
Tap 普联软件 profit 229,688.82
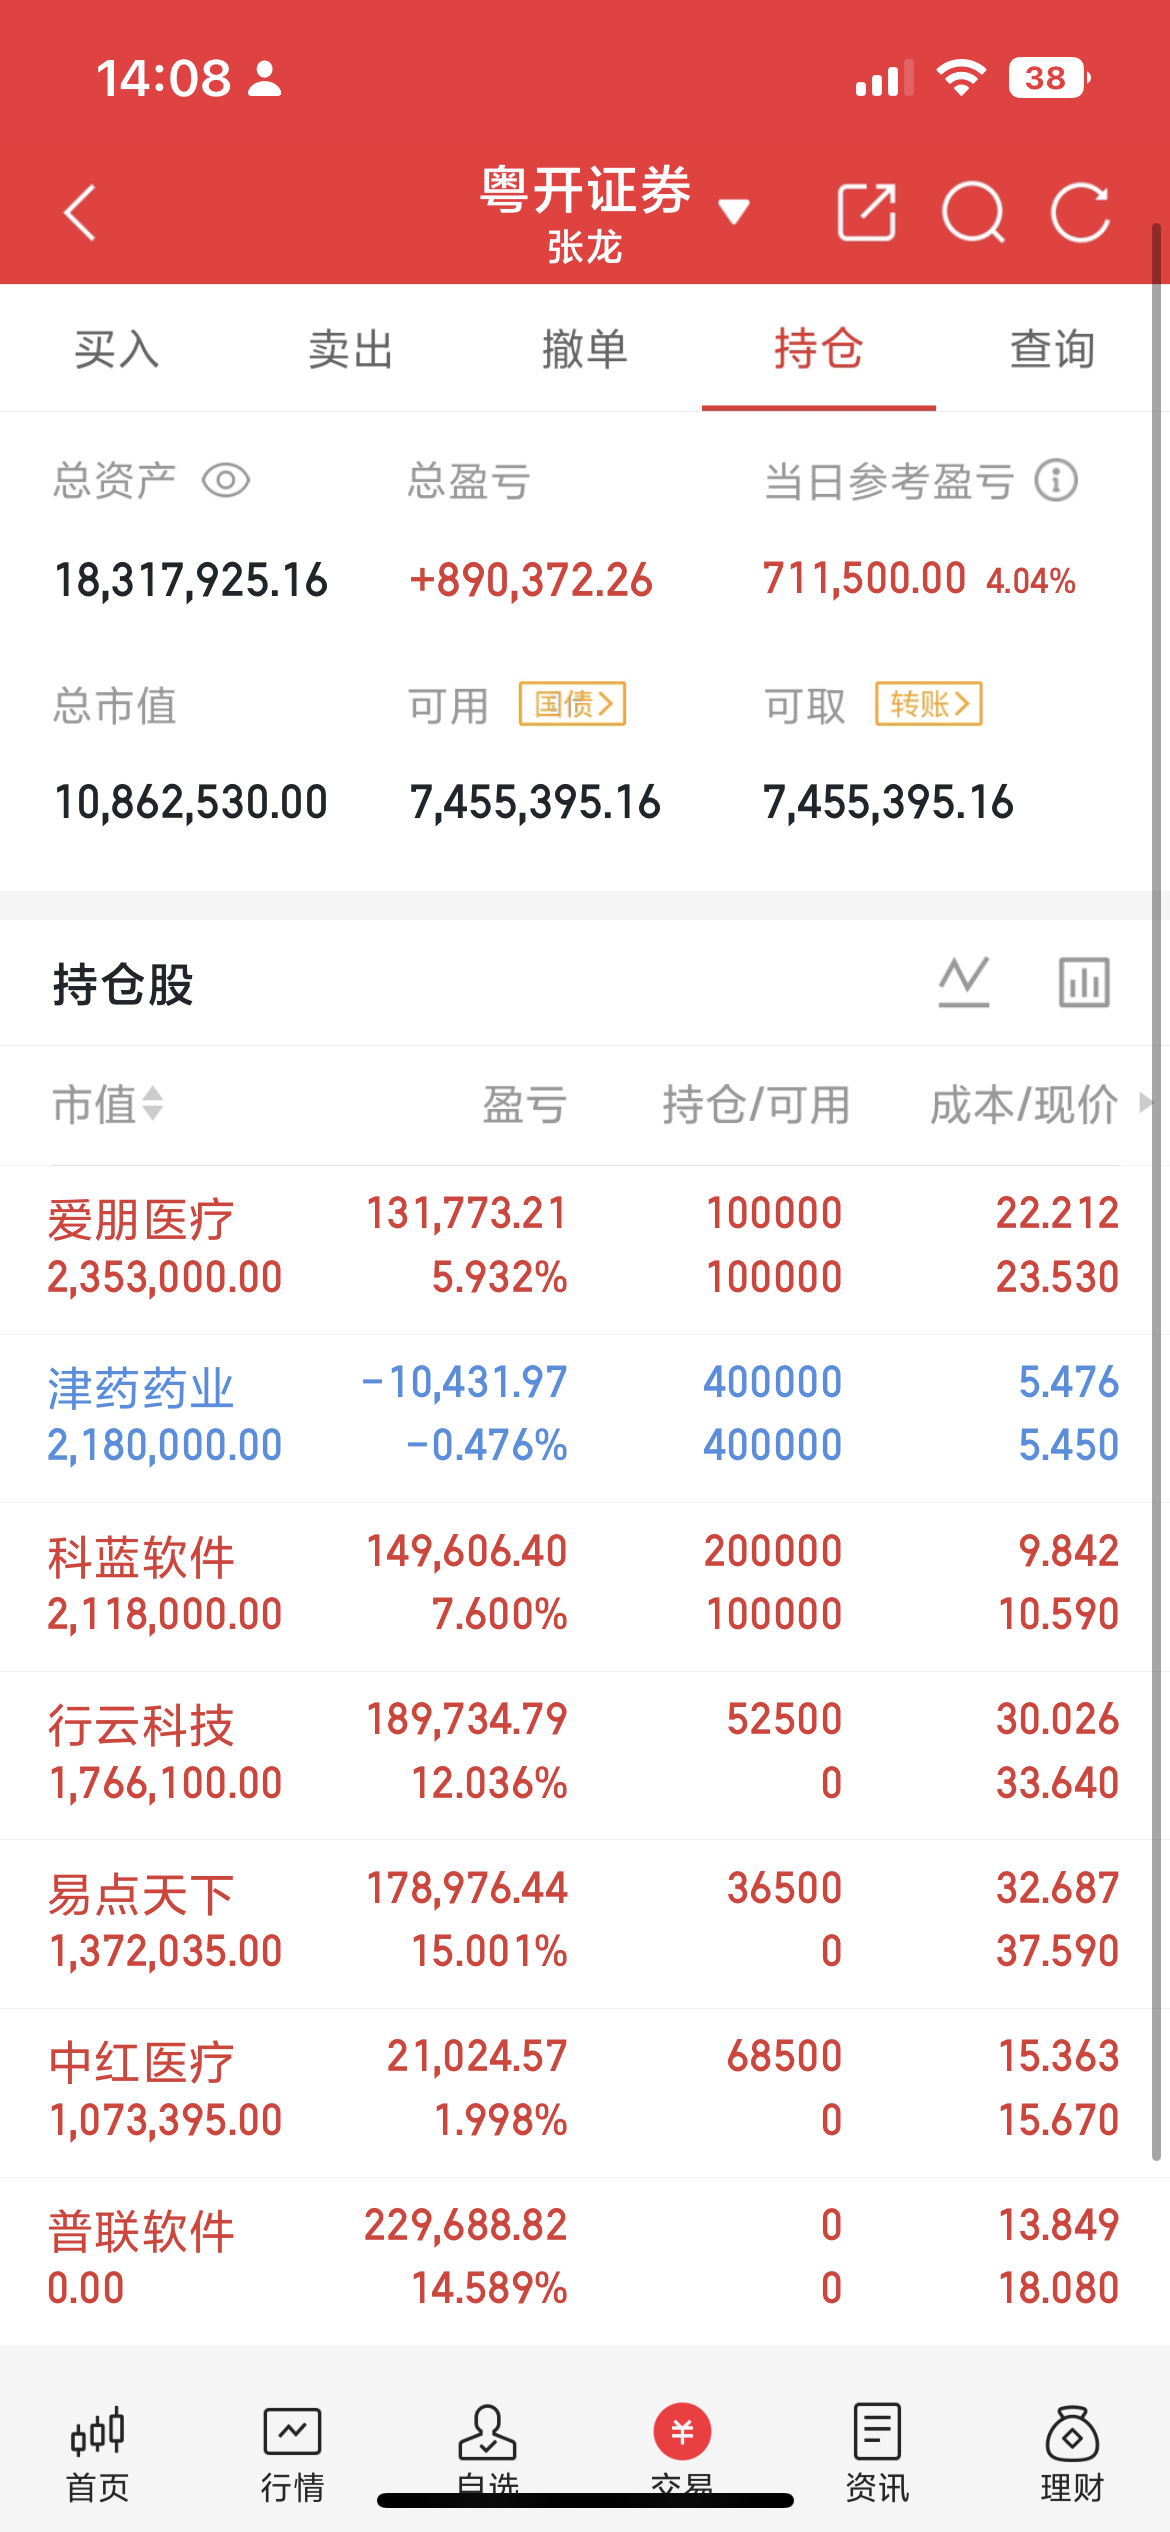pyautogui.click(x=466, y=2225)
